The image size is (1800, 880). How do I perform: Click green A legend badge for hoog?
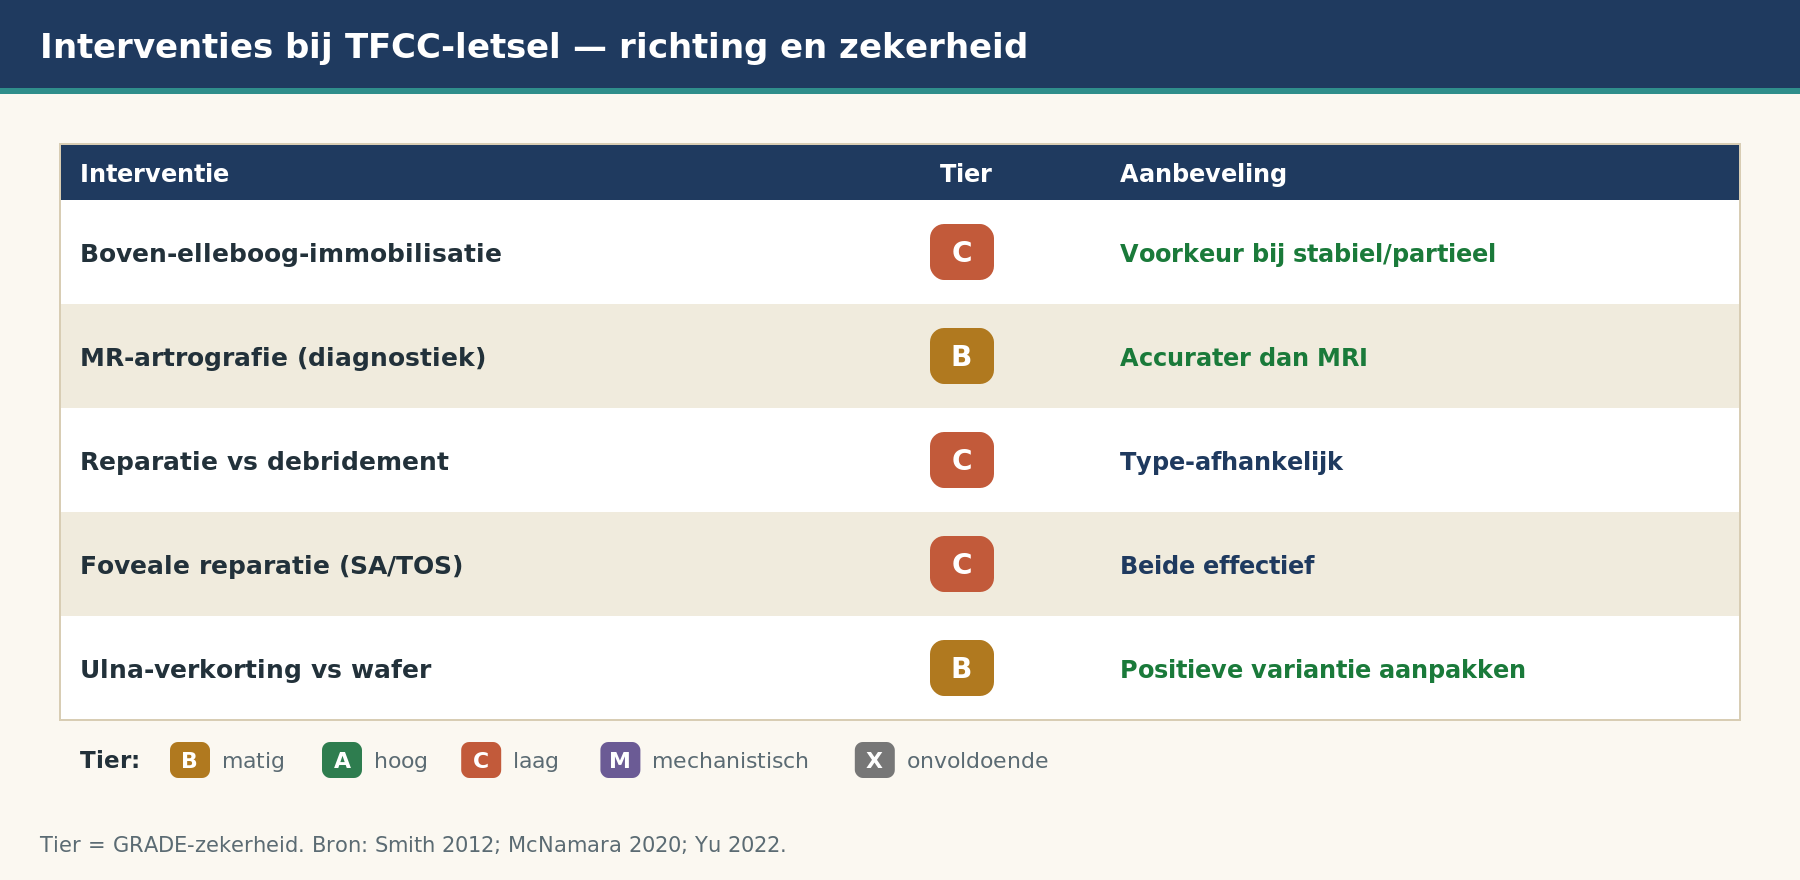[x=342, y=760]
